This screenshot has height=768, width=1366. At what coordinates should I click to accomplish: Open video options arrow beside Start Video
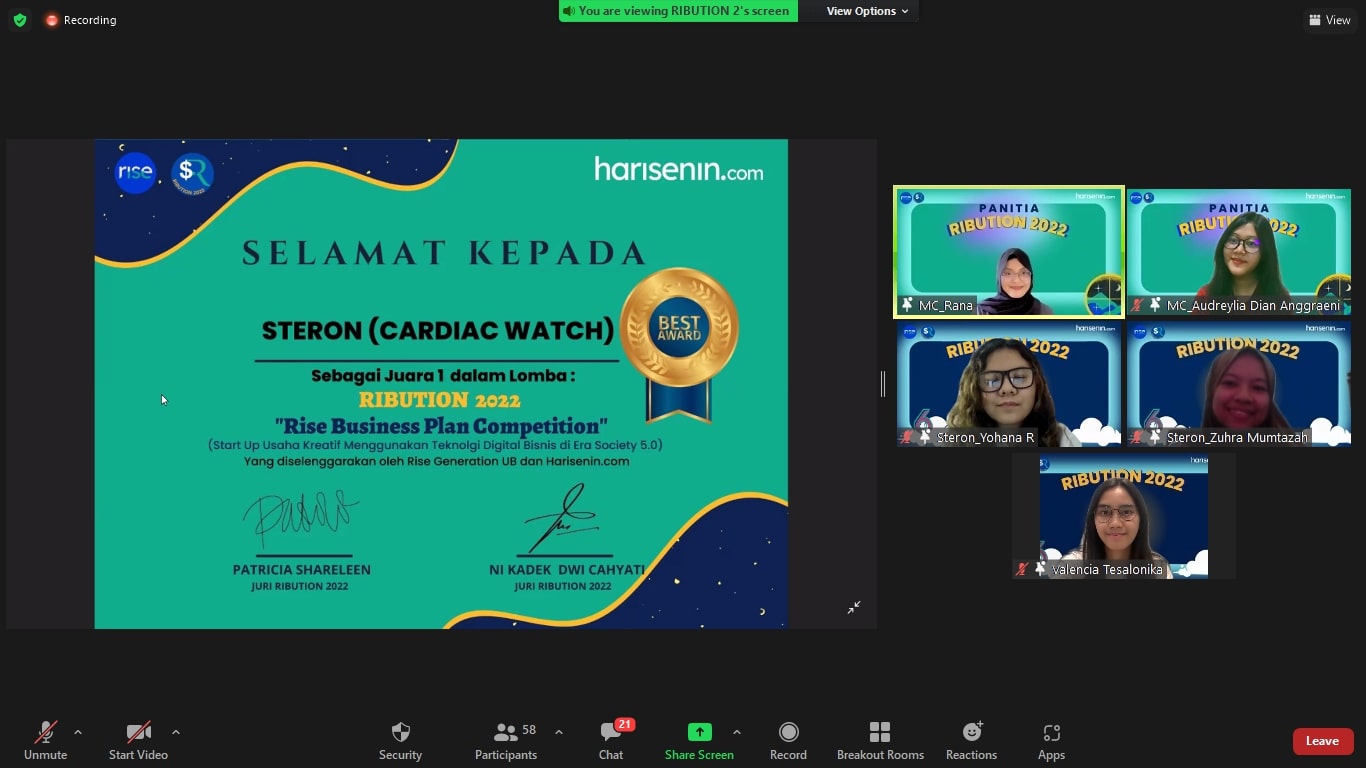(x=176, y=732)
